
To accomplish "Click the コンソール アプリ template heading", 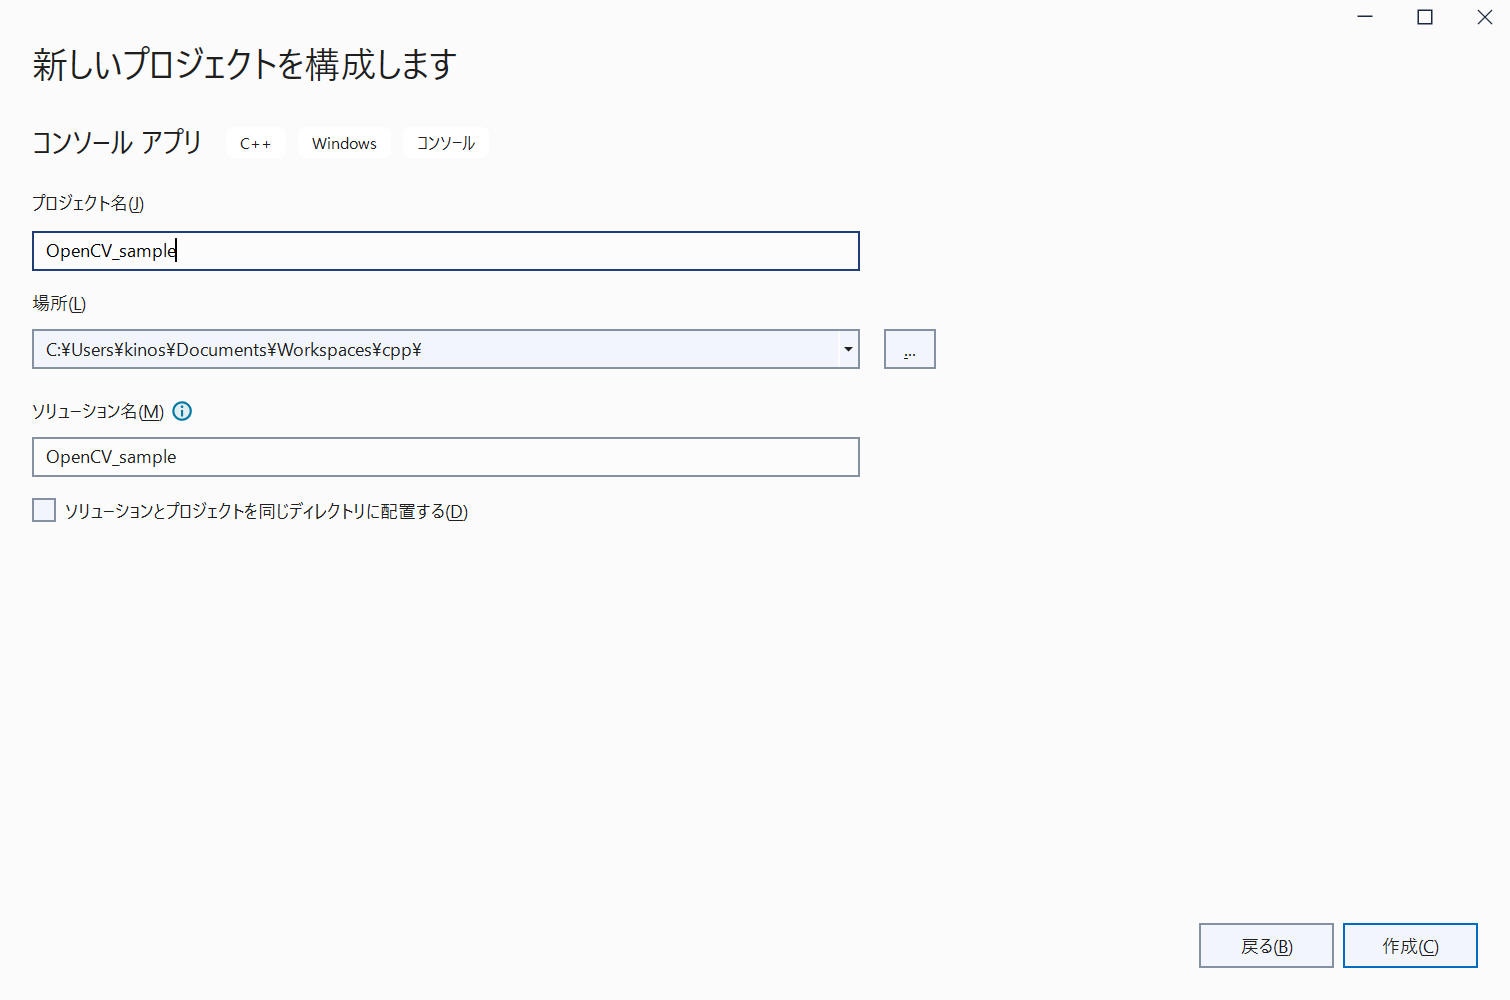I will [117, 143].
